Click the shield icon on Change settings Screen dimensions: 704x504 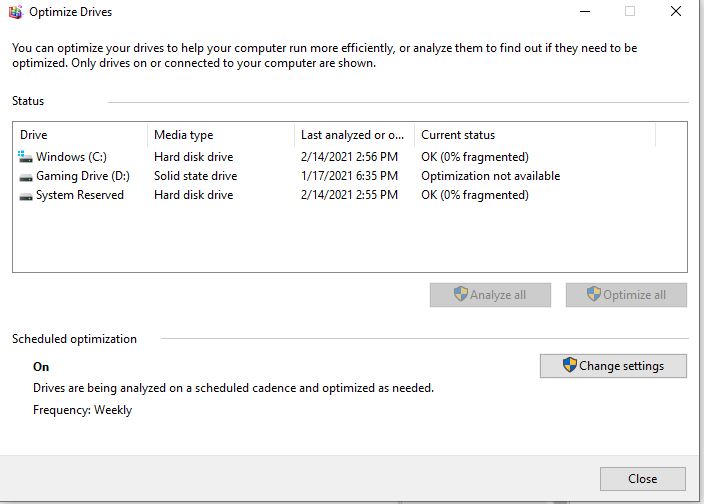click(x=569, y=365)
